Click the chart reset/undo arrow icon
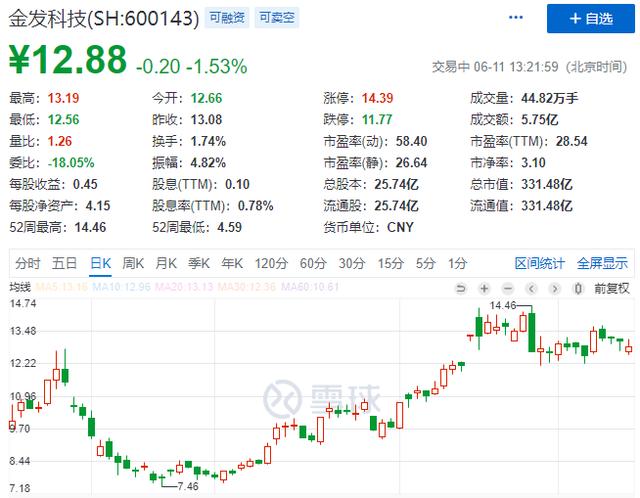 [x=460, y=289]
